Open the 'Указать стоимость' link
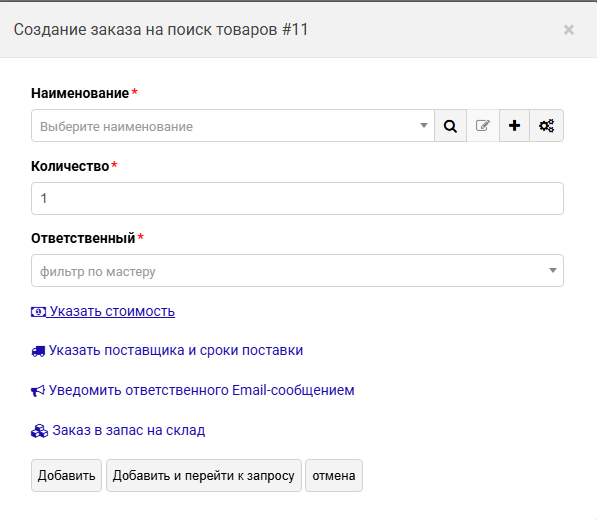The image size is (597, 520). (x=112, y=311)
